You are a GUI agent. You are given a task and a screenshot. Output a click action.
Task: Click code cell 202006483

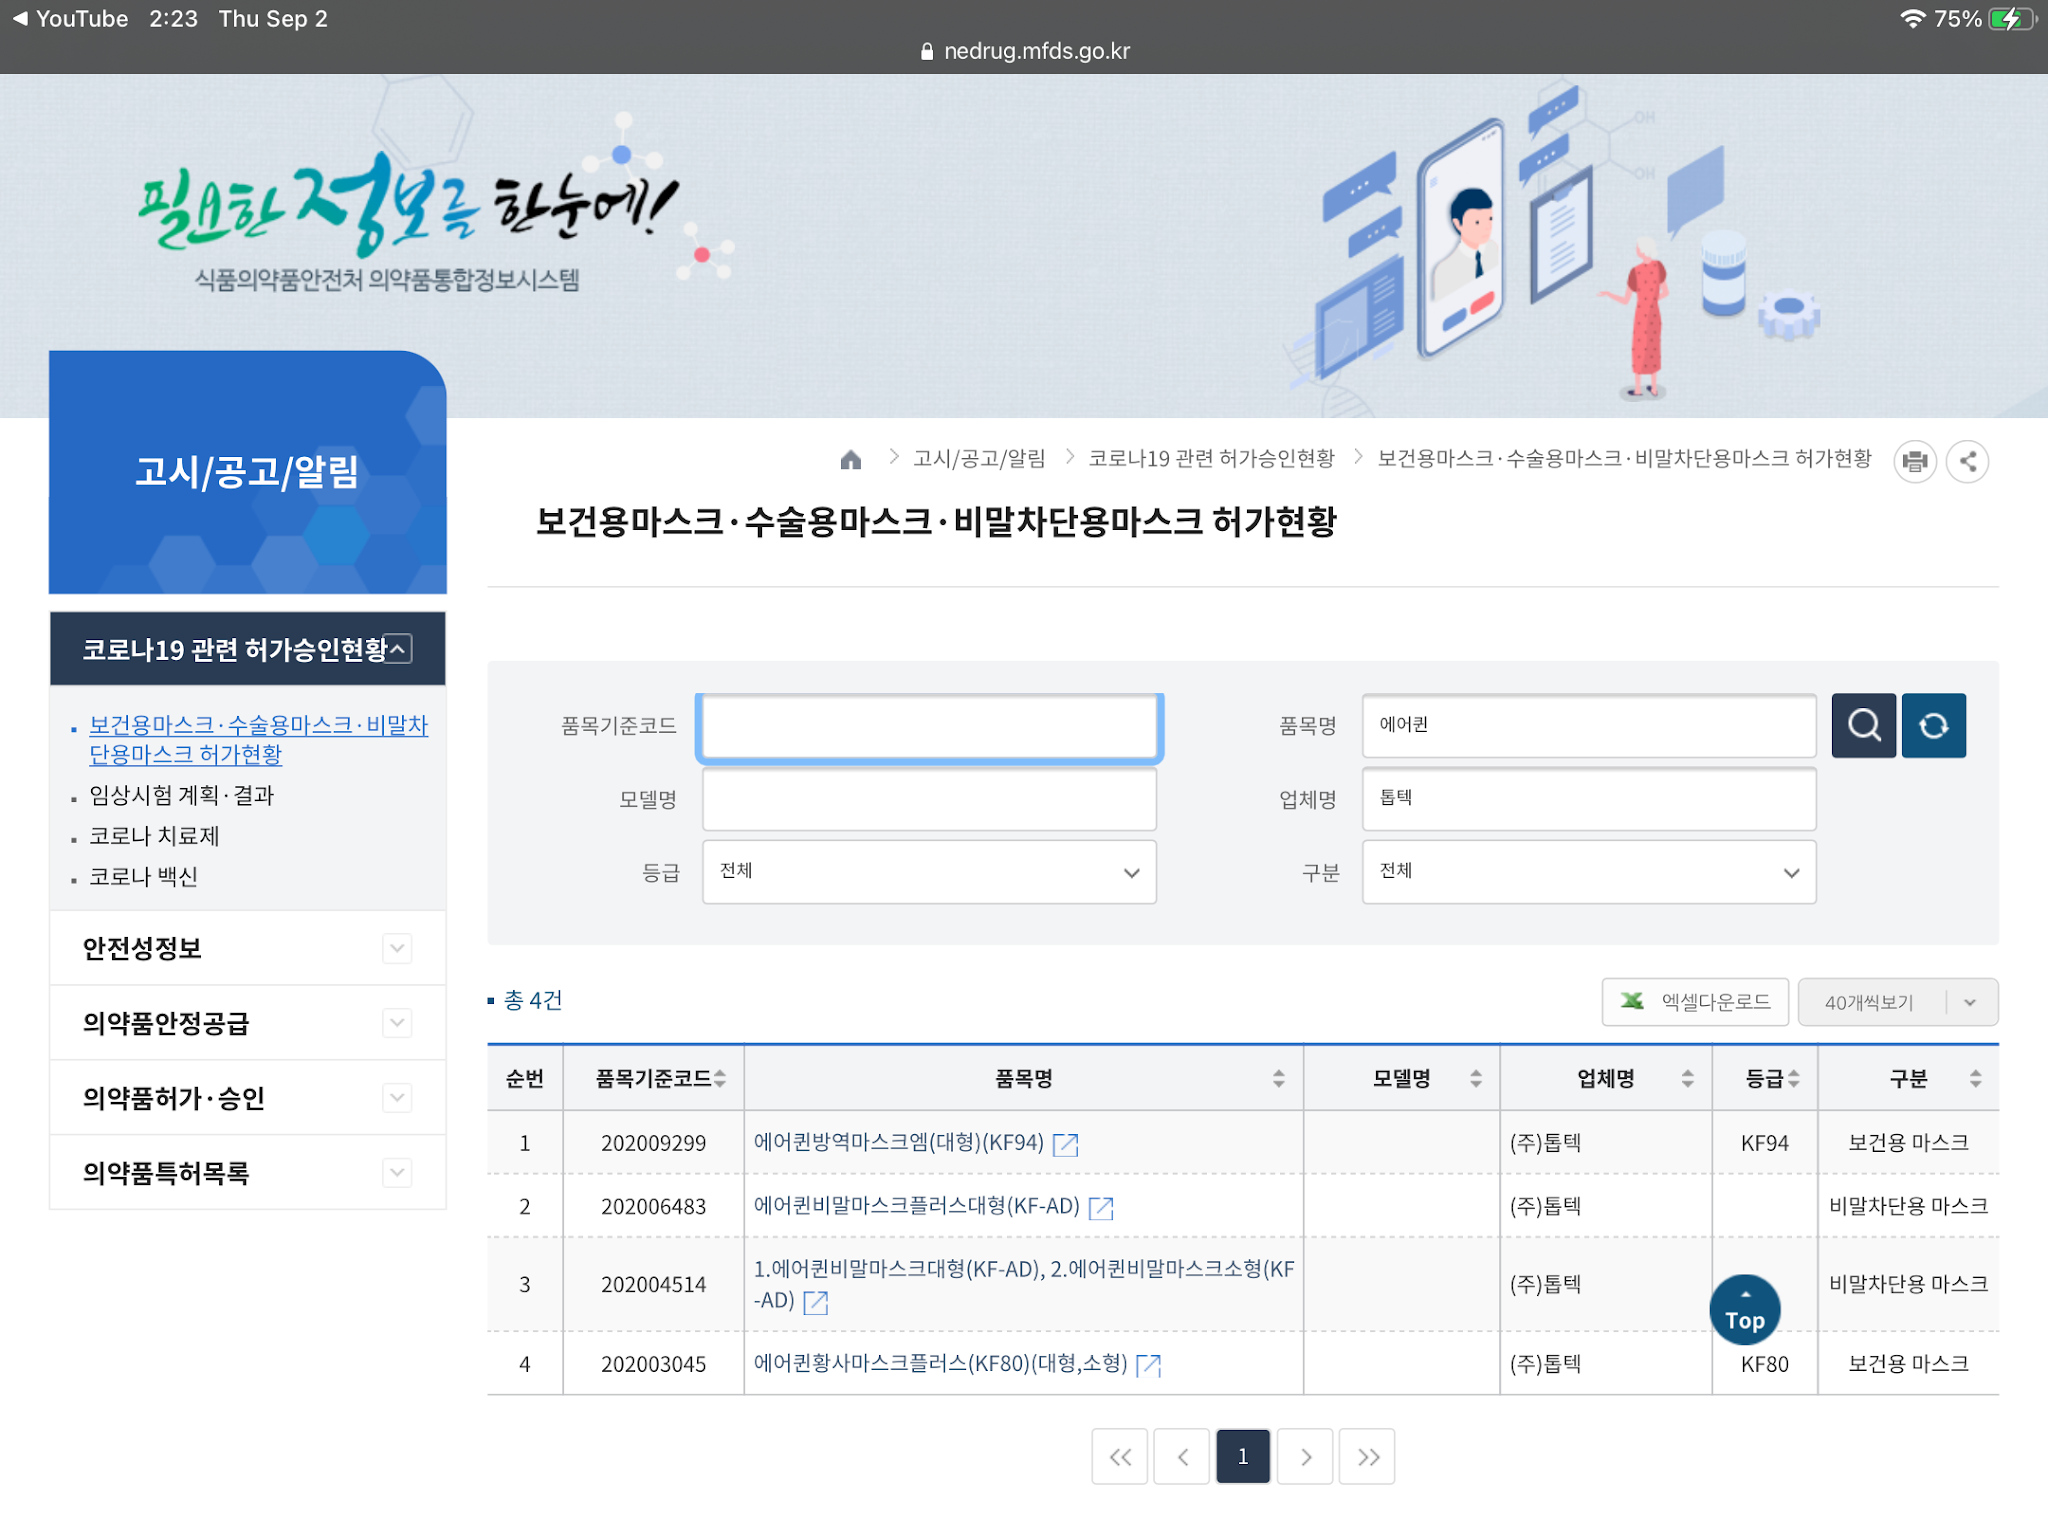[653, 1207]
